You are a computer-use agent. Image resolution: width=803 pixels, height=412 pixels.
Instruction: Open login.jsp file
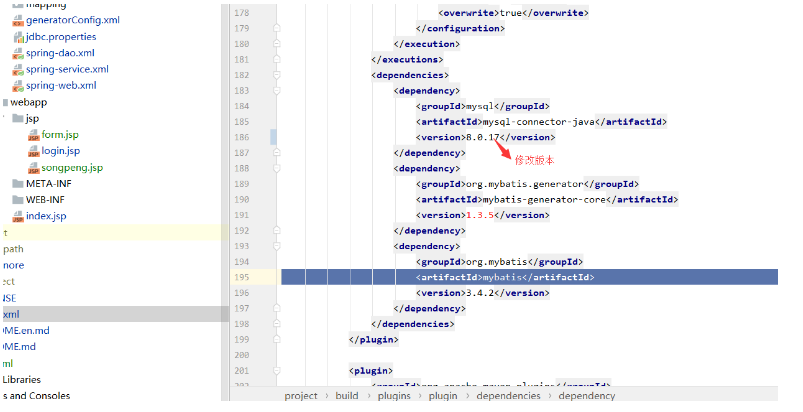[x=60, y=150]
